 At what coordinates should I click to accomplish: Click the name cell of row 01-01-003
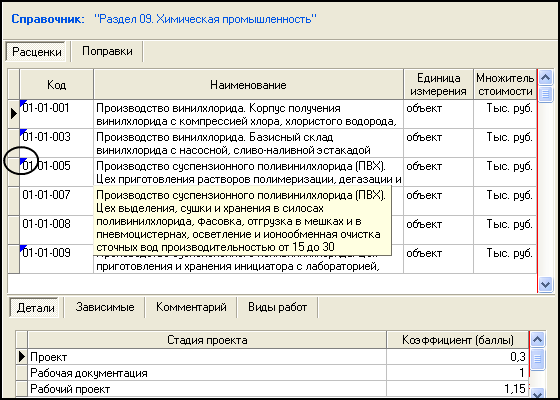tap(248, 143)
